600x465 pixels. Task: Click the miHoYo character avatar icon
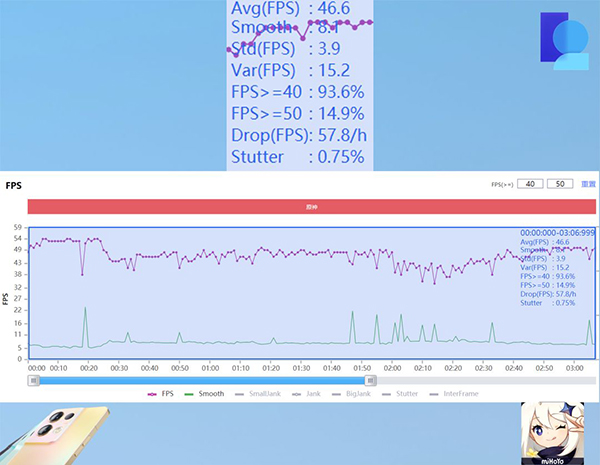tap(548, 433)
